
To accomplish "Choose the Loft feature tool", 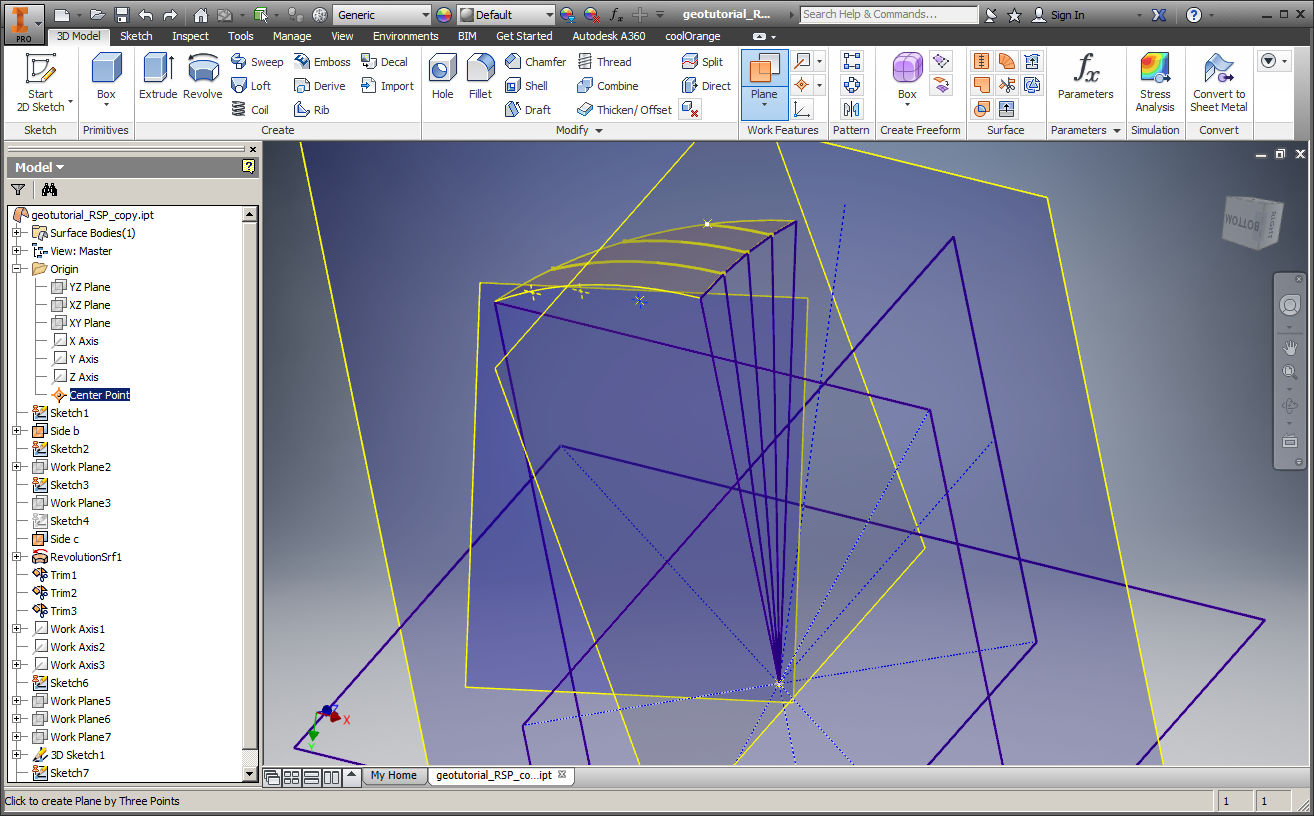I will coord(251,86).
